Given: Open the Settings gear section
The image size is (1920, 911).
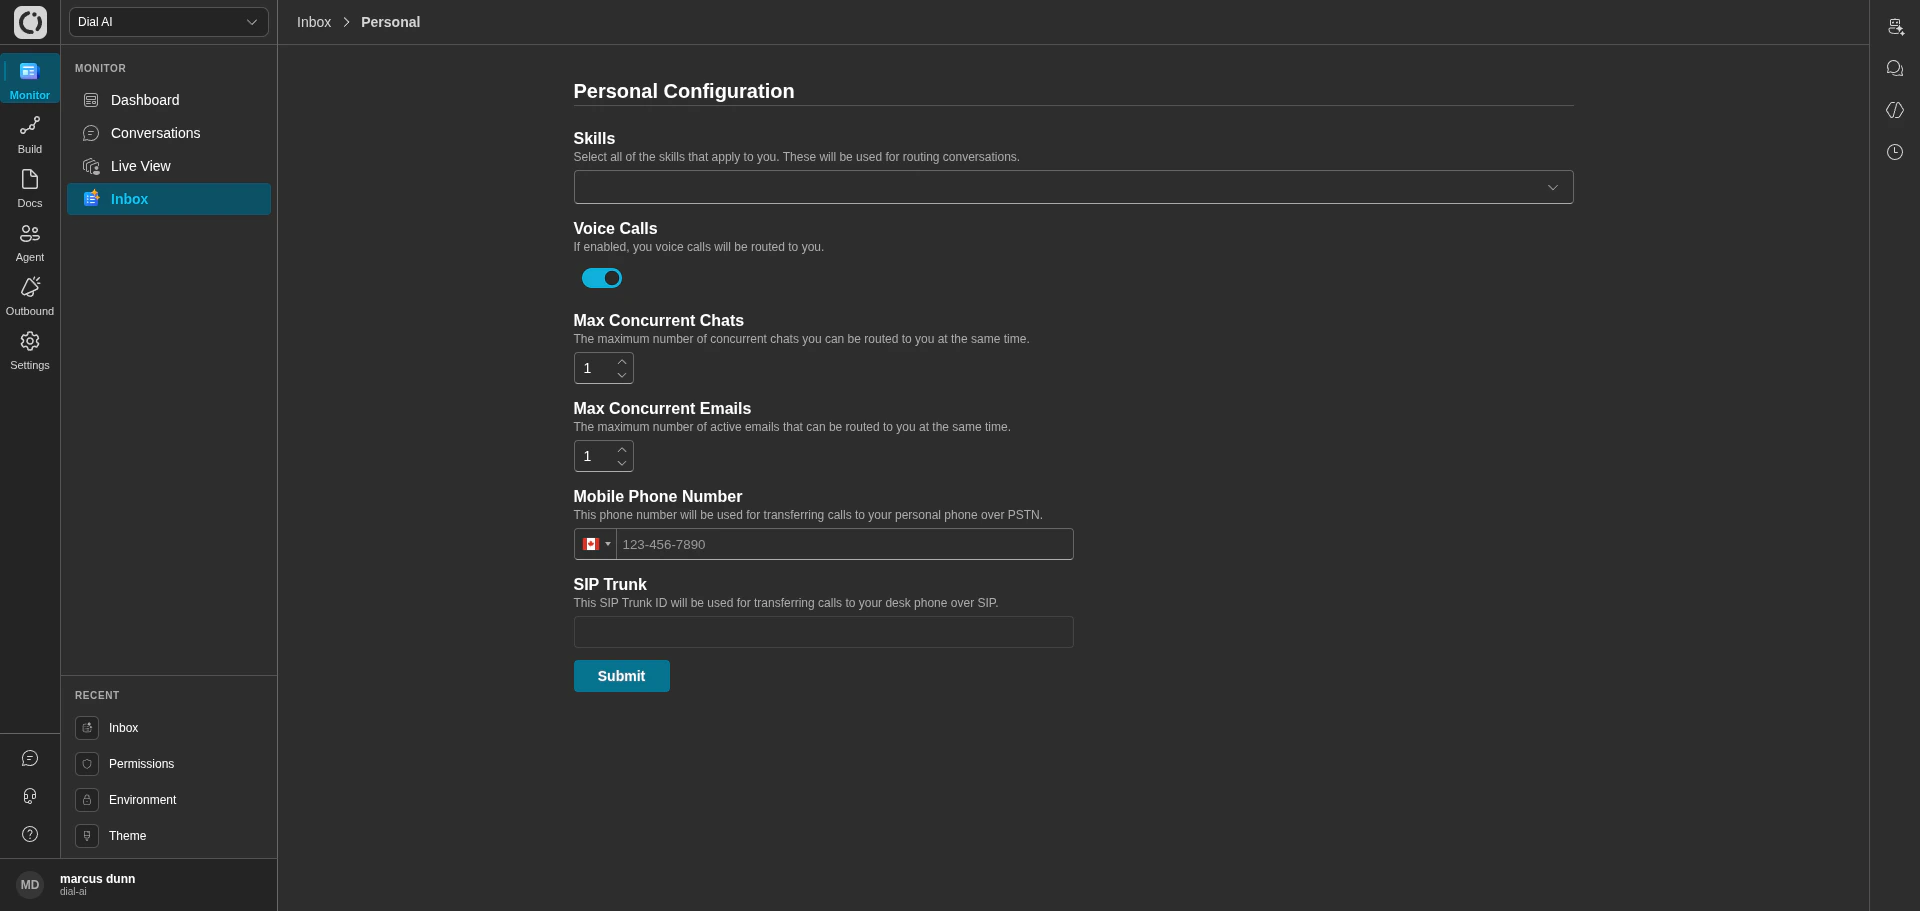Looking at the screenshot, I should pyautogui.click(x=30, y=350).
